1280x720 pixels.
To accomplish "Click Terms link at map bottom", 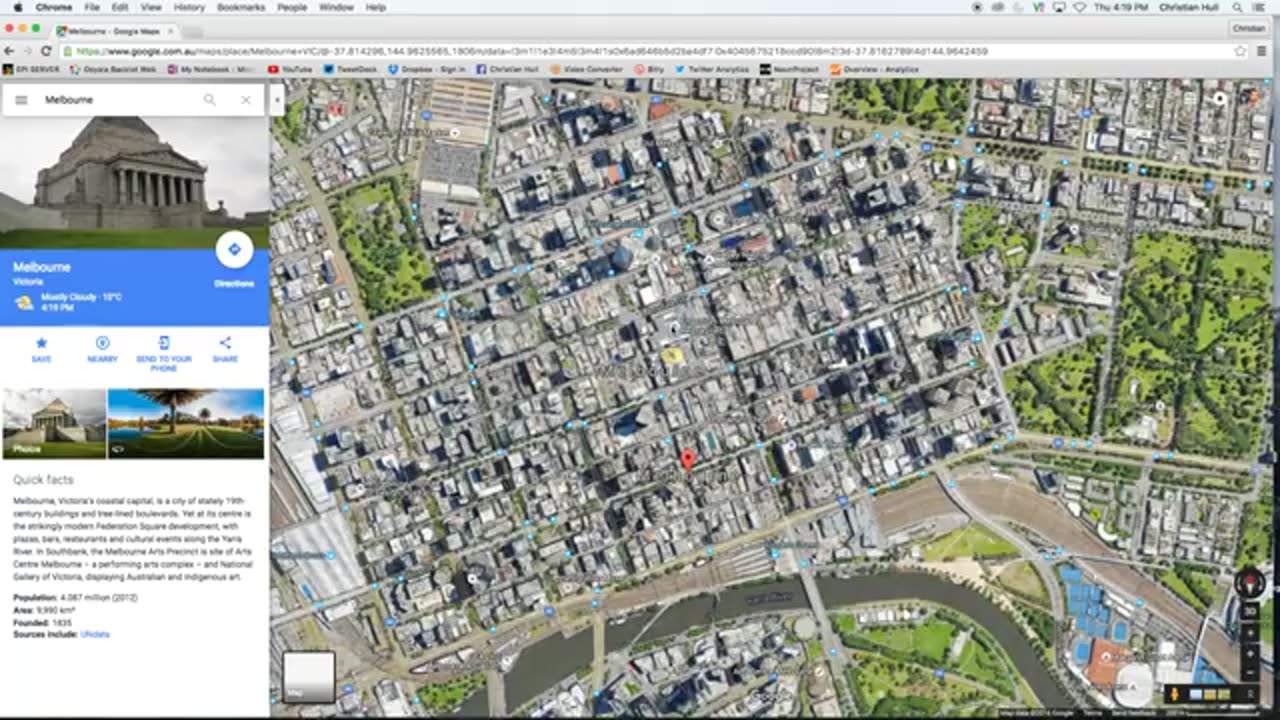I will pos(1094,713).
